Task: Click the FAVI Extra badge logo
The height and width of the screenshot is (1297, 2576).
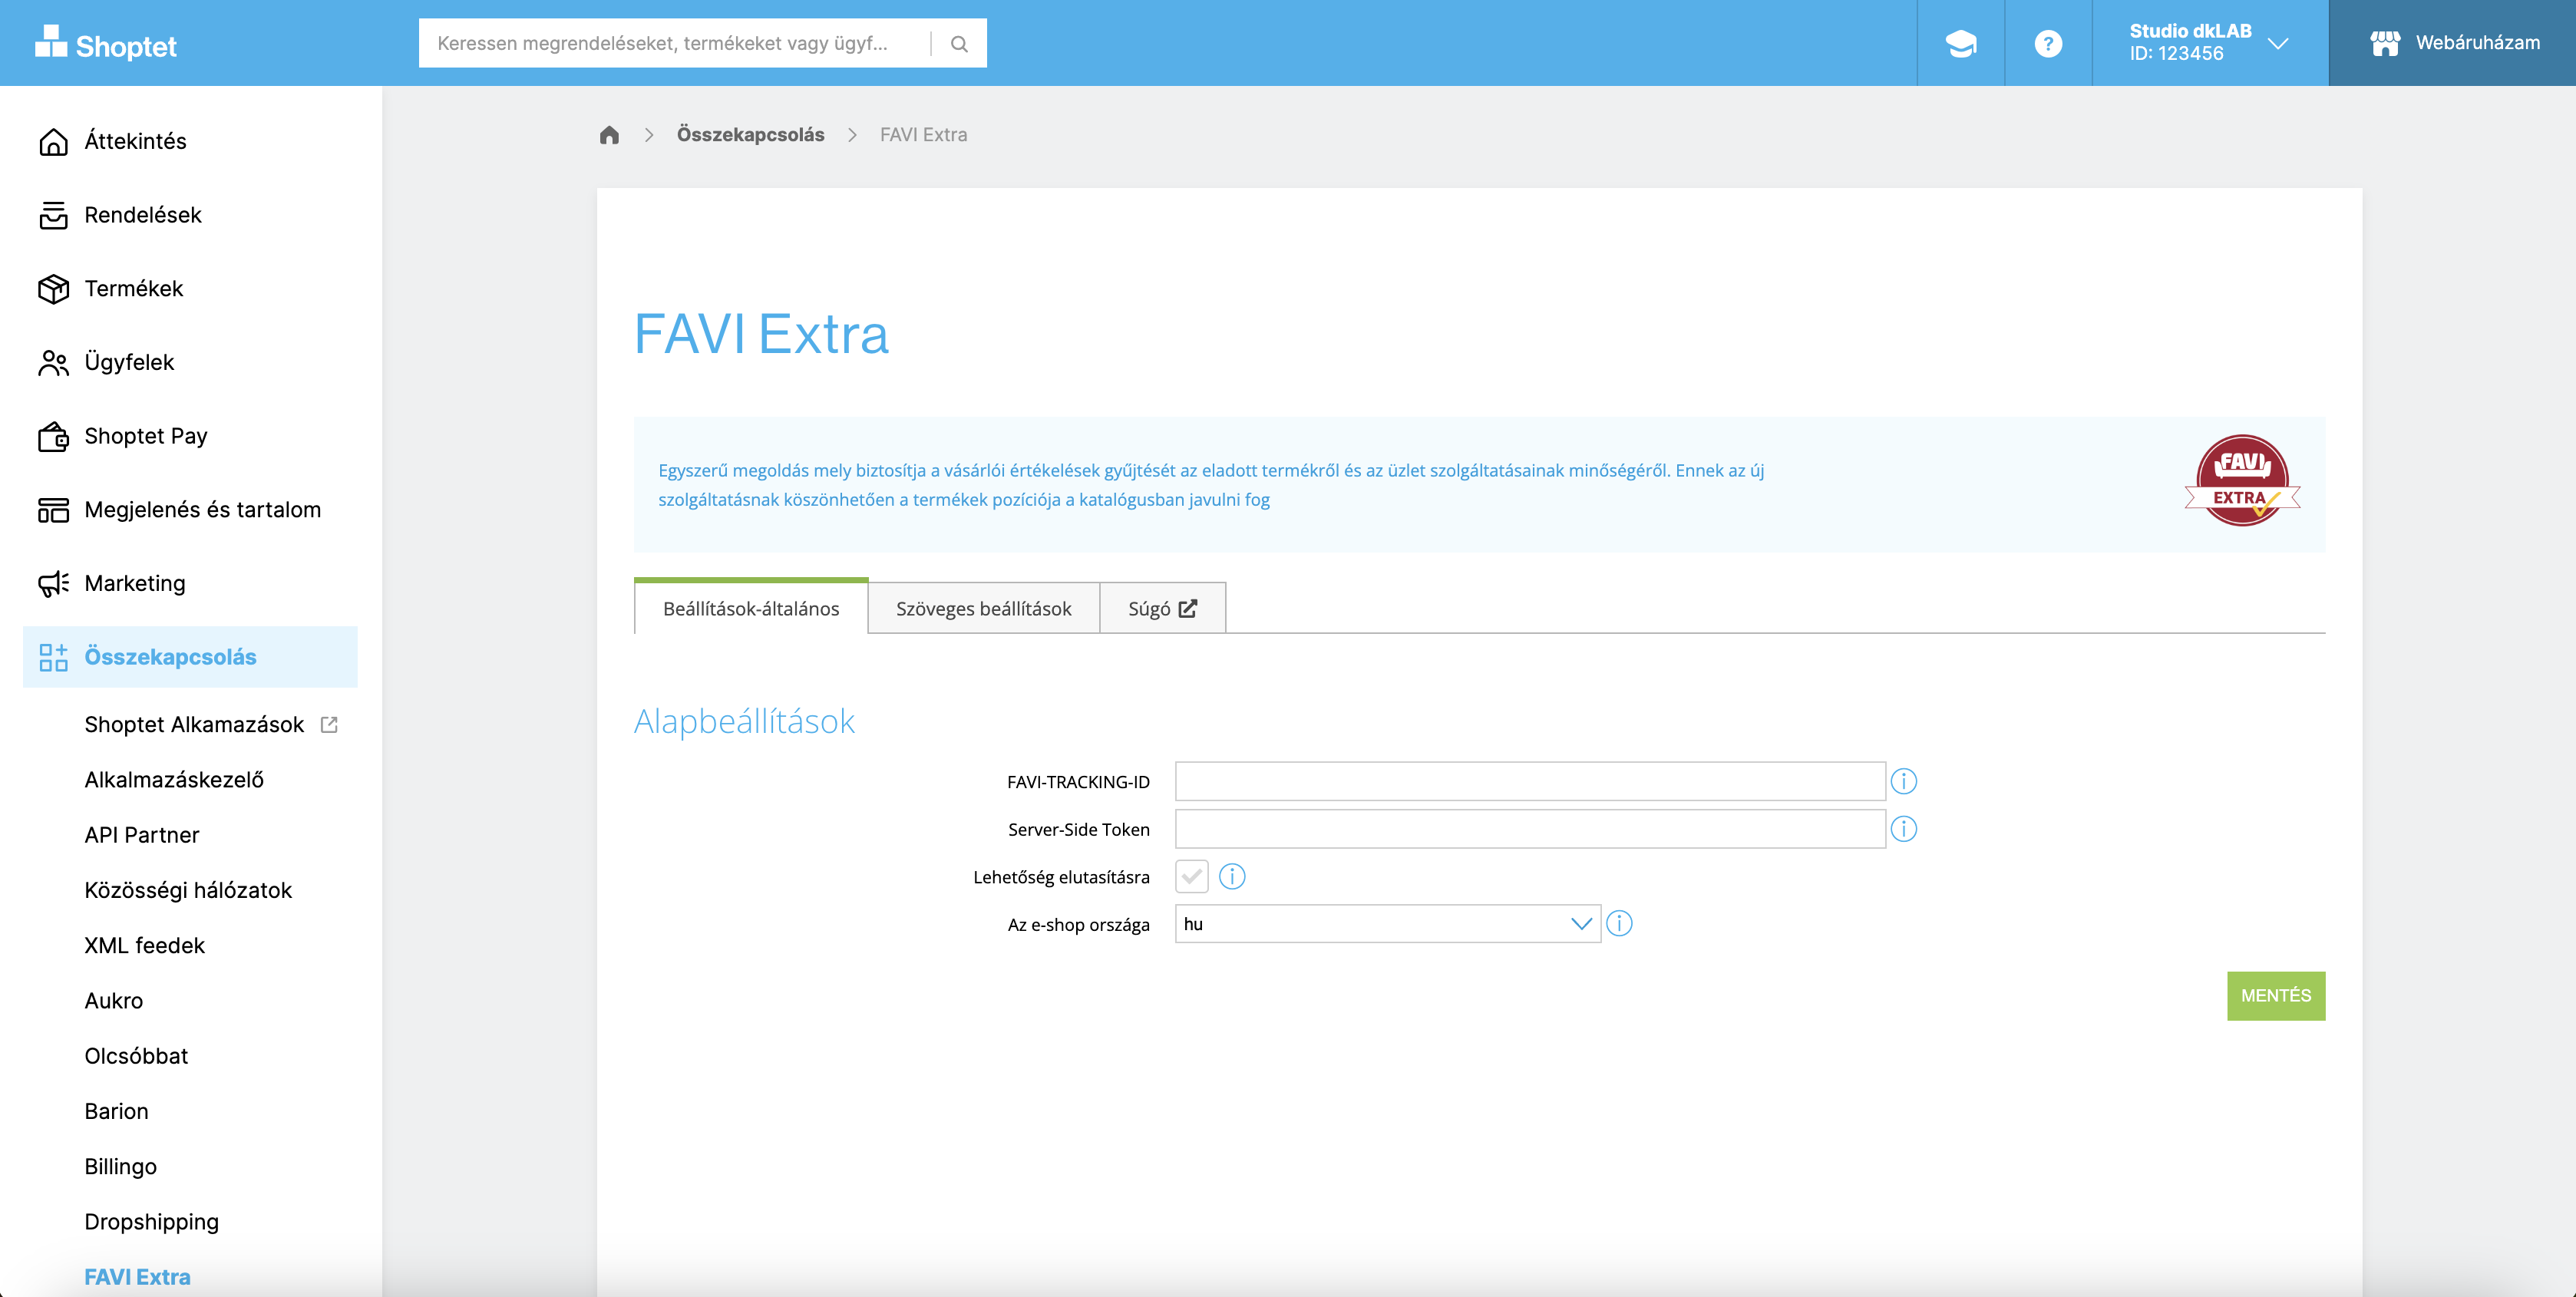Action: [2242, 481]
